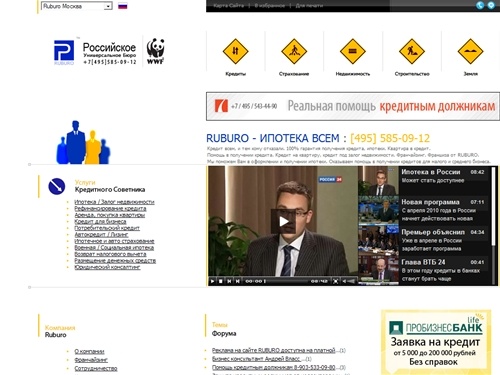Click the WWF panda logo
Screen dimensions: 500x375
(155, 51)
